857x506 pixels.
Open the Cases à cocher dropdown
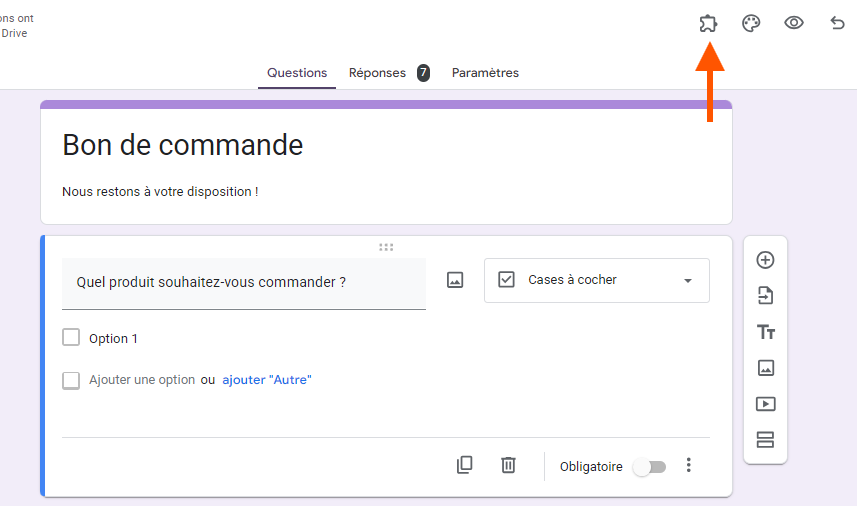pos(597,280)
